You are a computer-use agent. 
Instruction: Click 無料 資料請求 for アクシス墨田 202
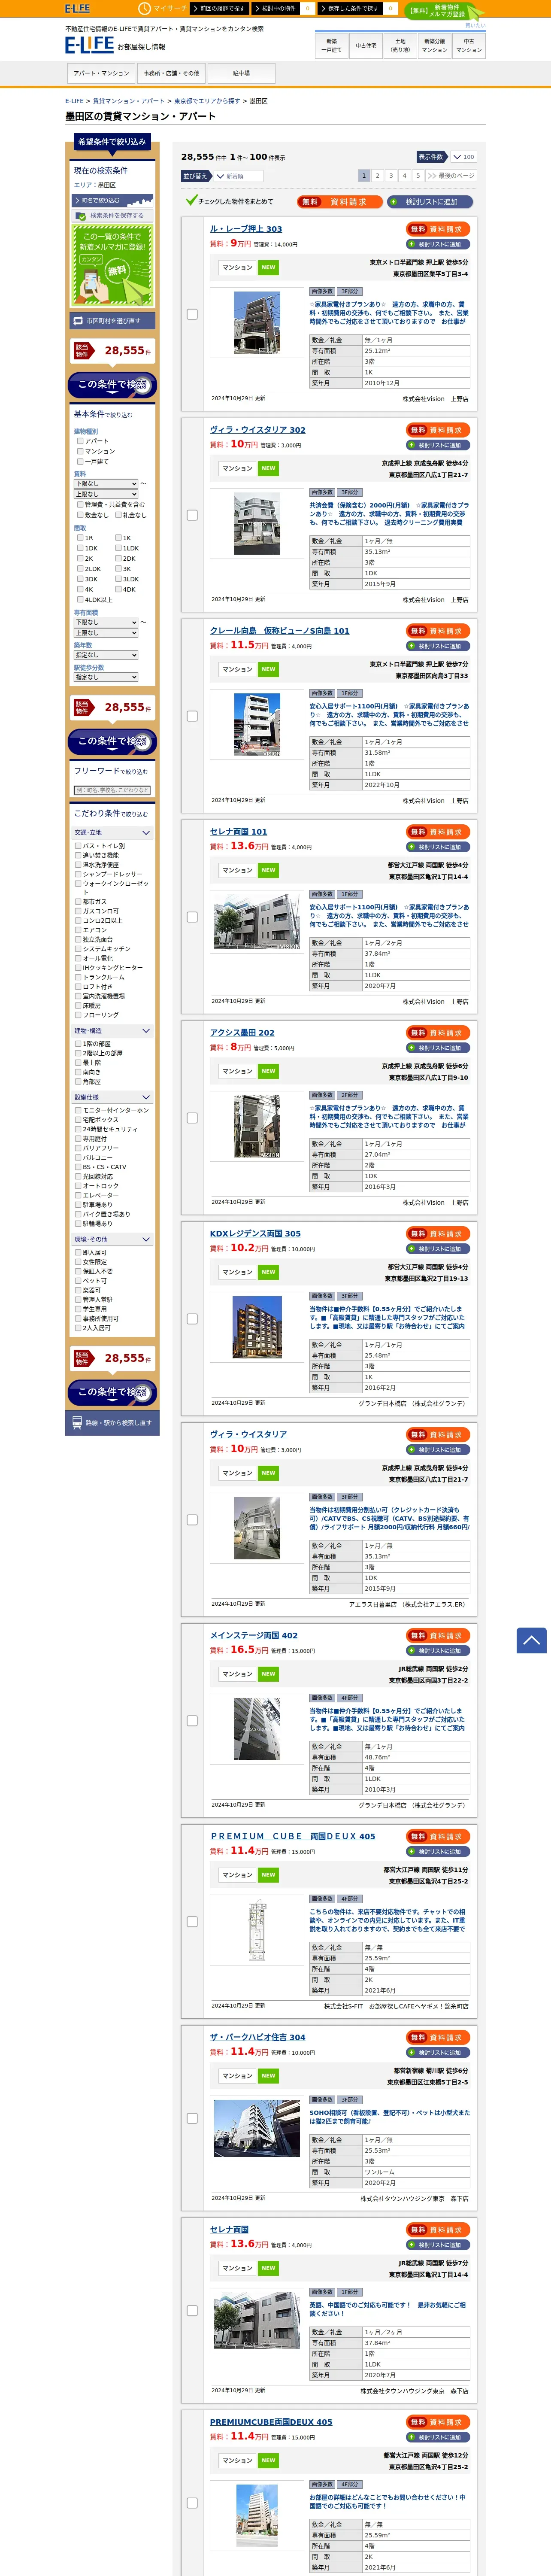[438, 1033]
